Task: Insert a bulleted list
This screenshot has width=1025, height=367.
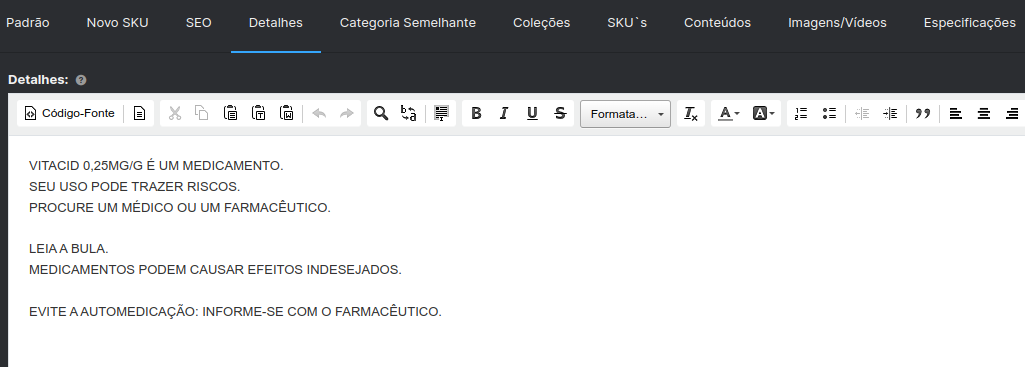Action: (x=829, y=113)
